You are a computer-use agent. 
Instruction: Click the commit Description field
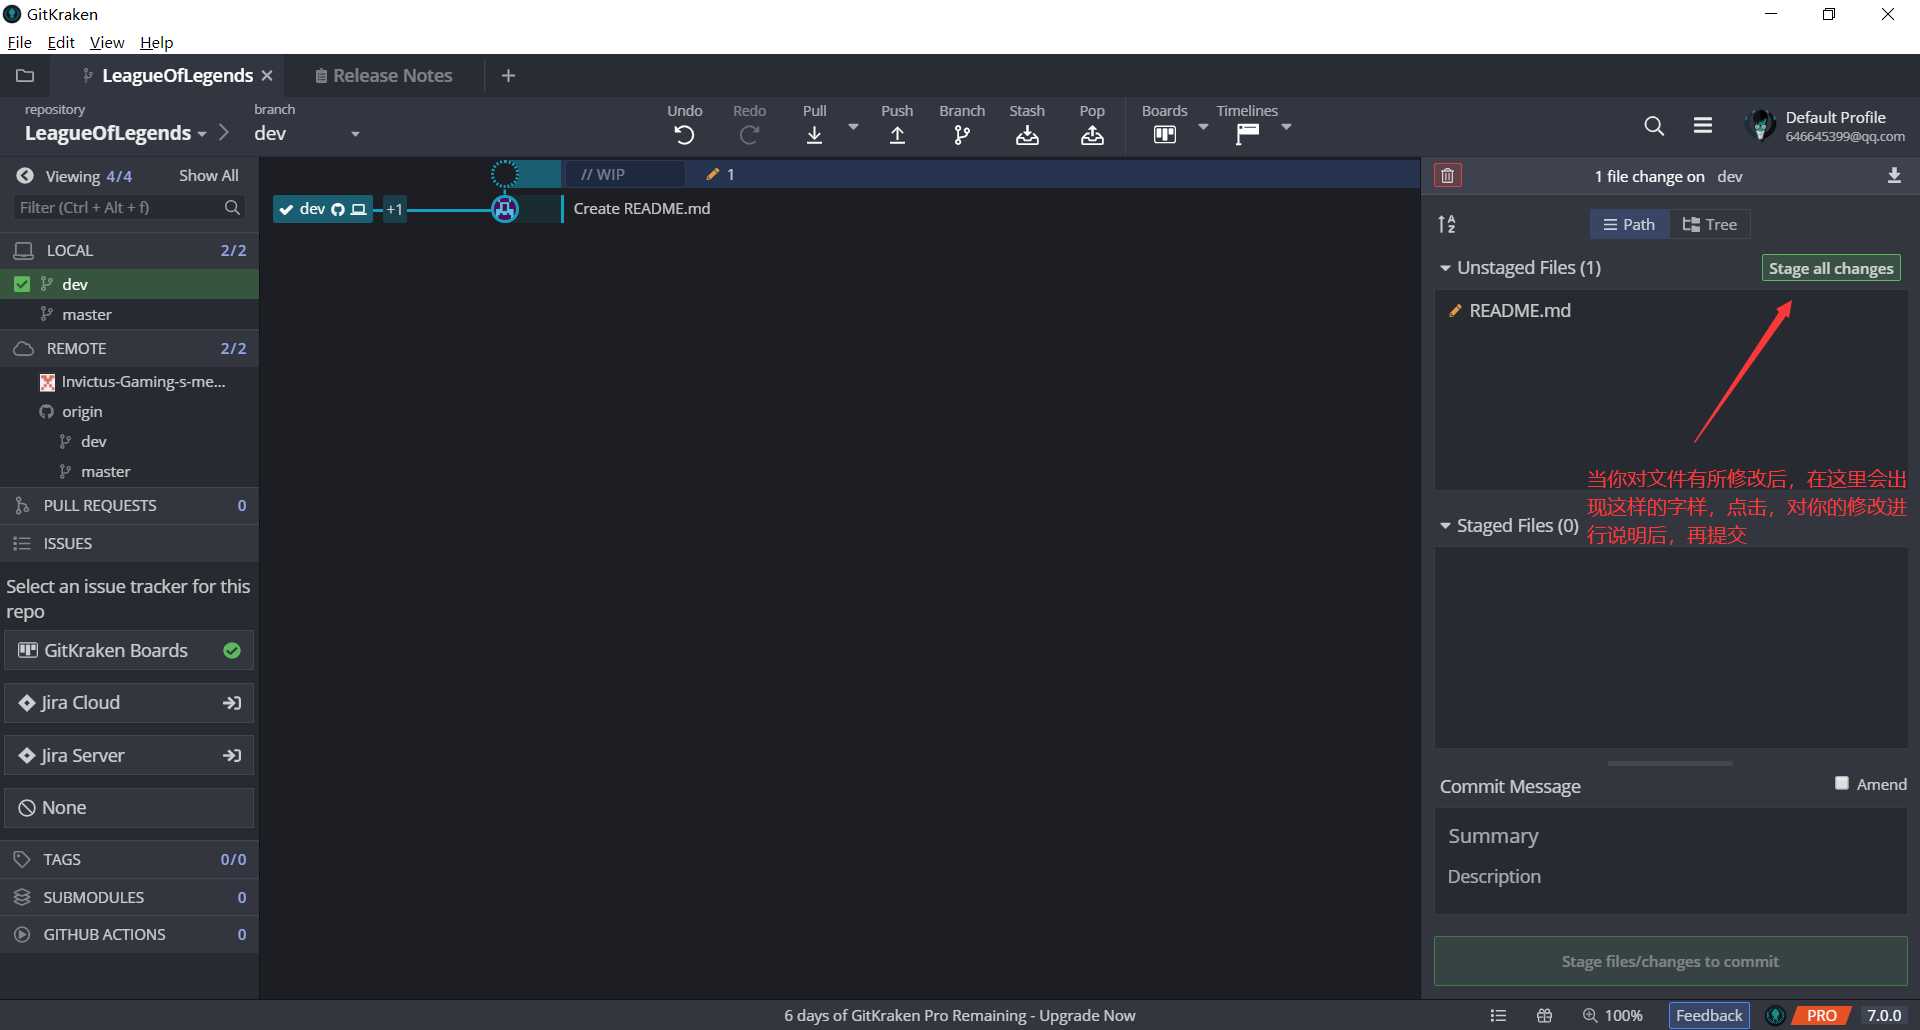(1671, 877)
